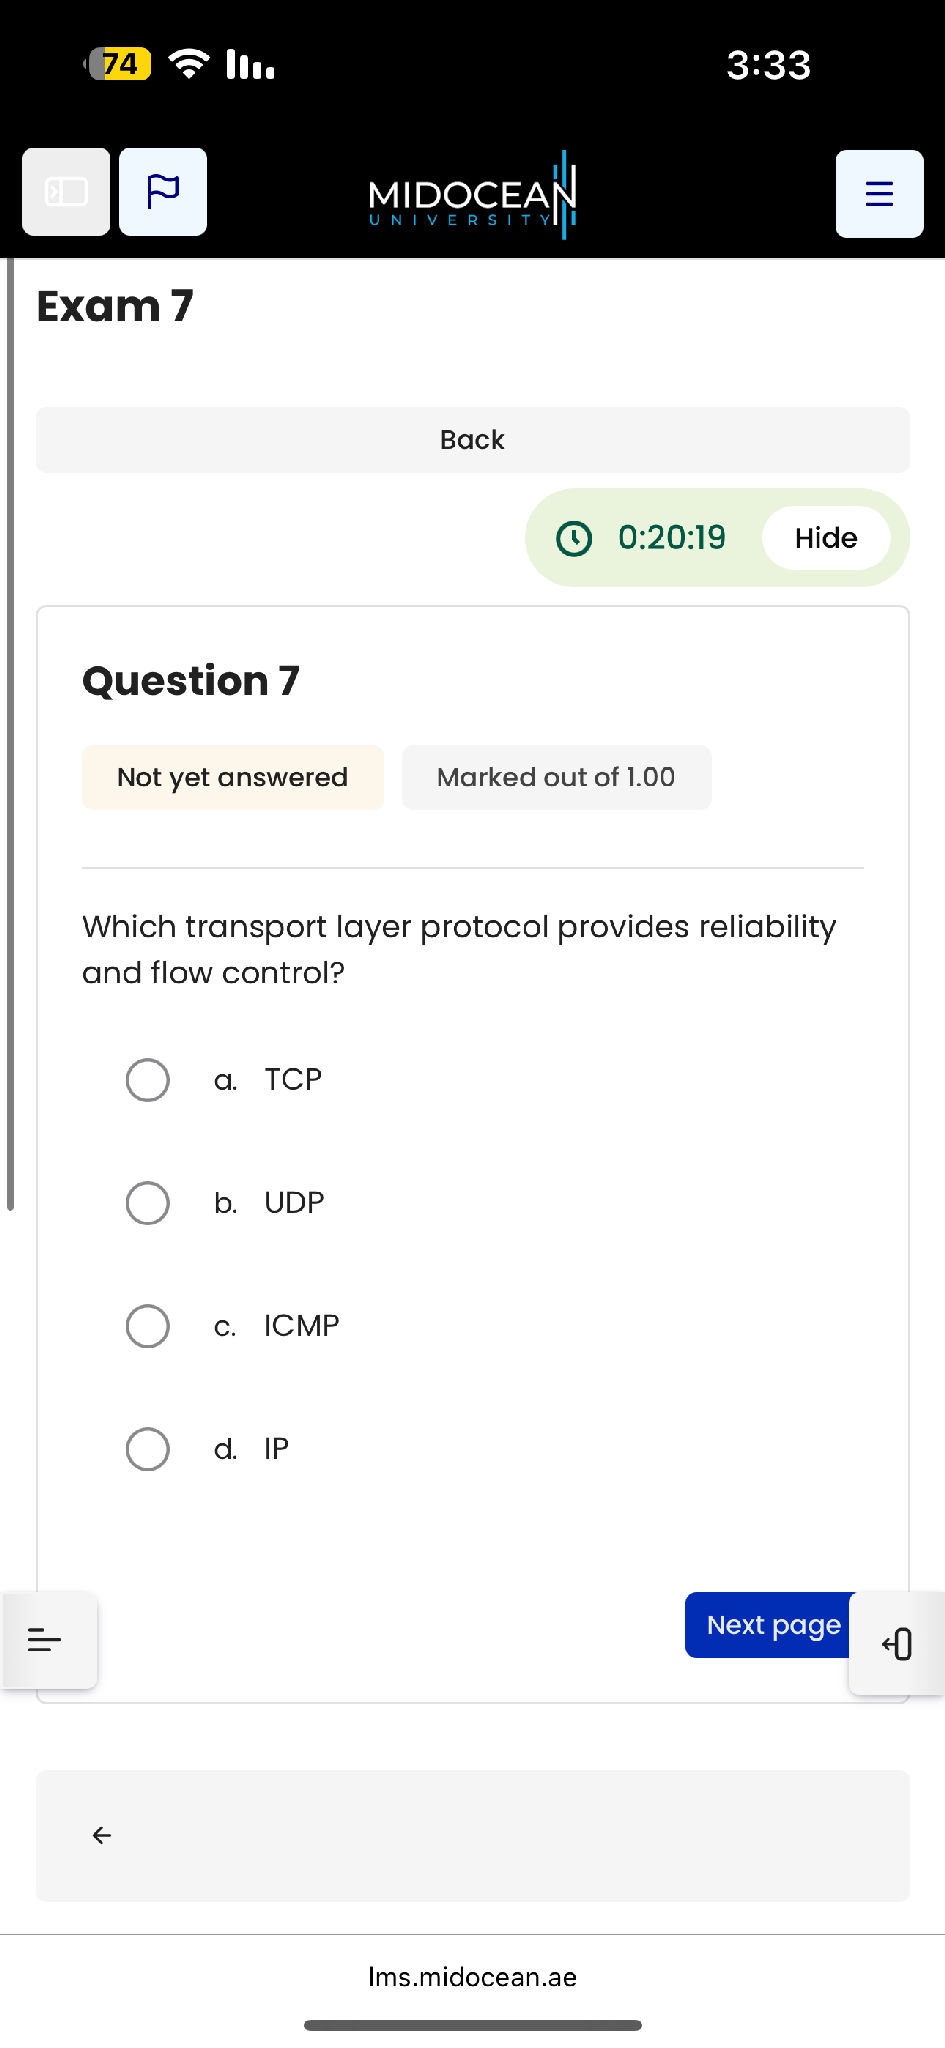
Task: Tap the Marked out of 1.00 label
Action: click(556, 777)
